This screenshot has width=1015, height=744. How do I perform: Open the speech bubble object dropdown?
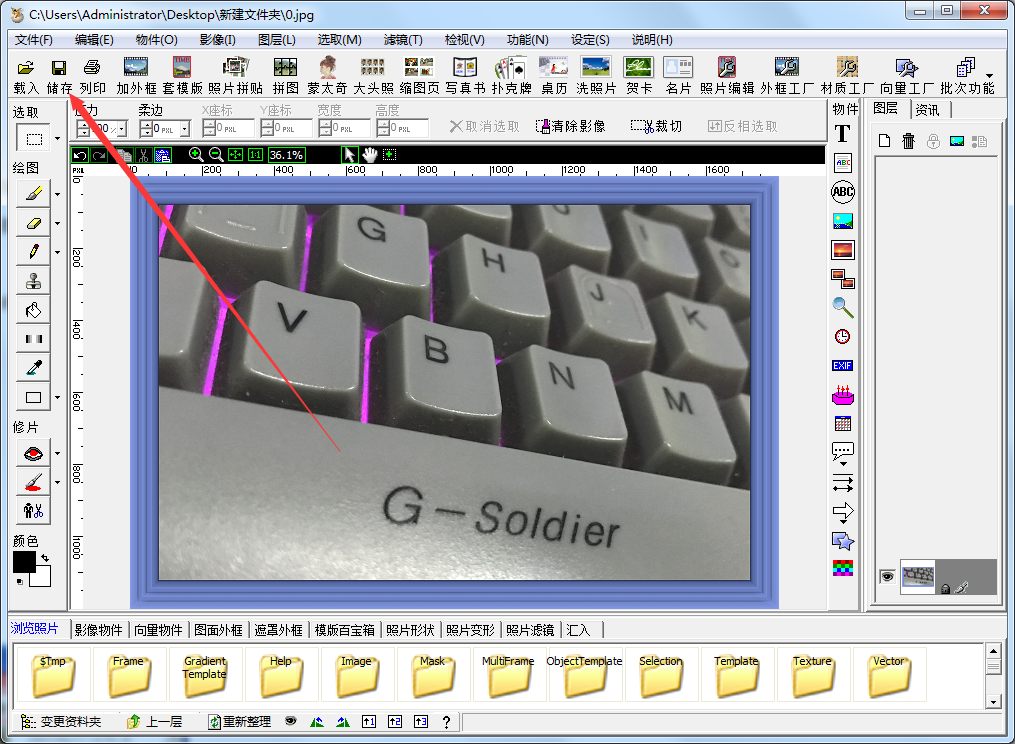pos(843,464)
